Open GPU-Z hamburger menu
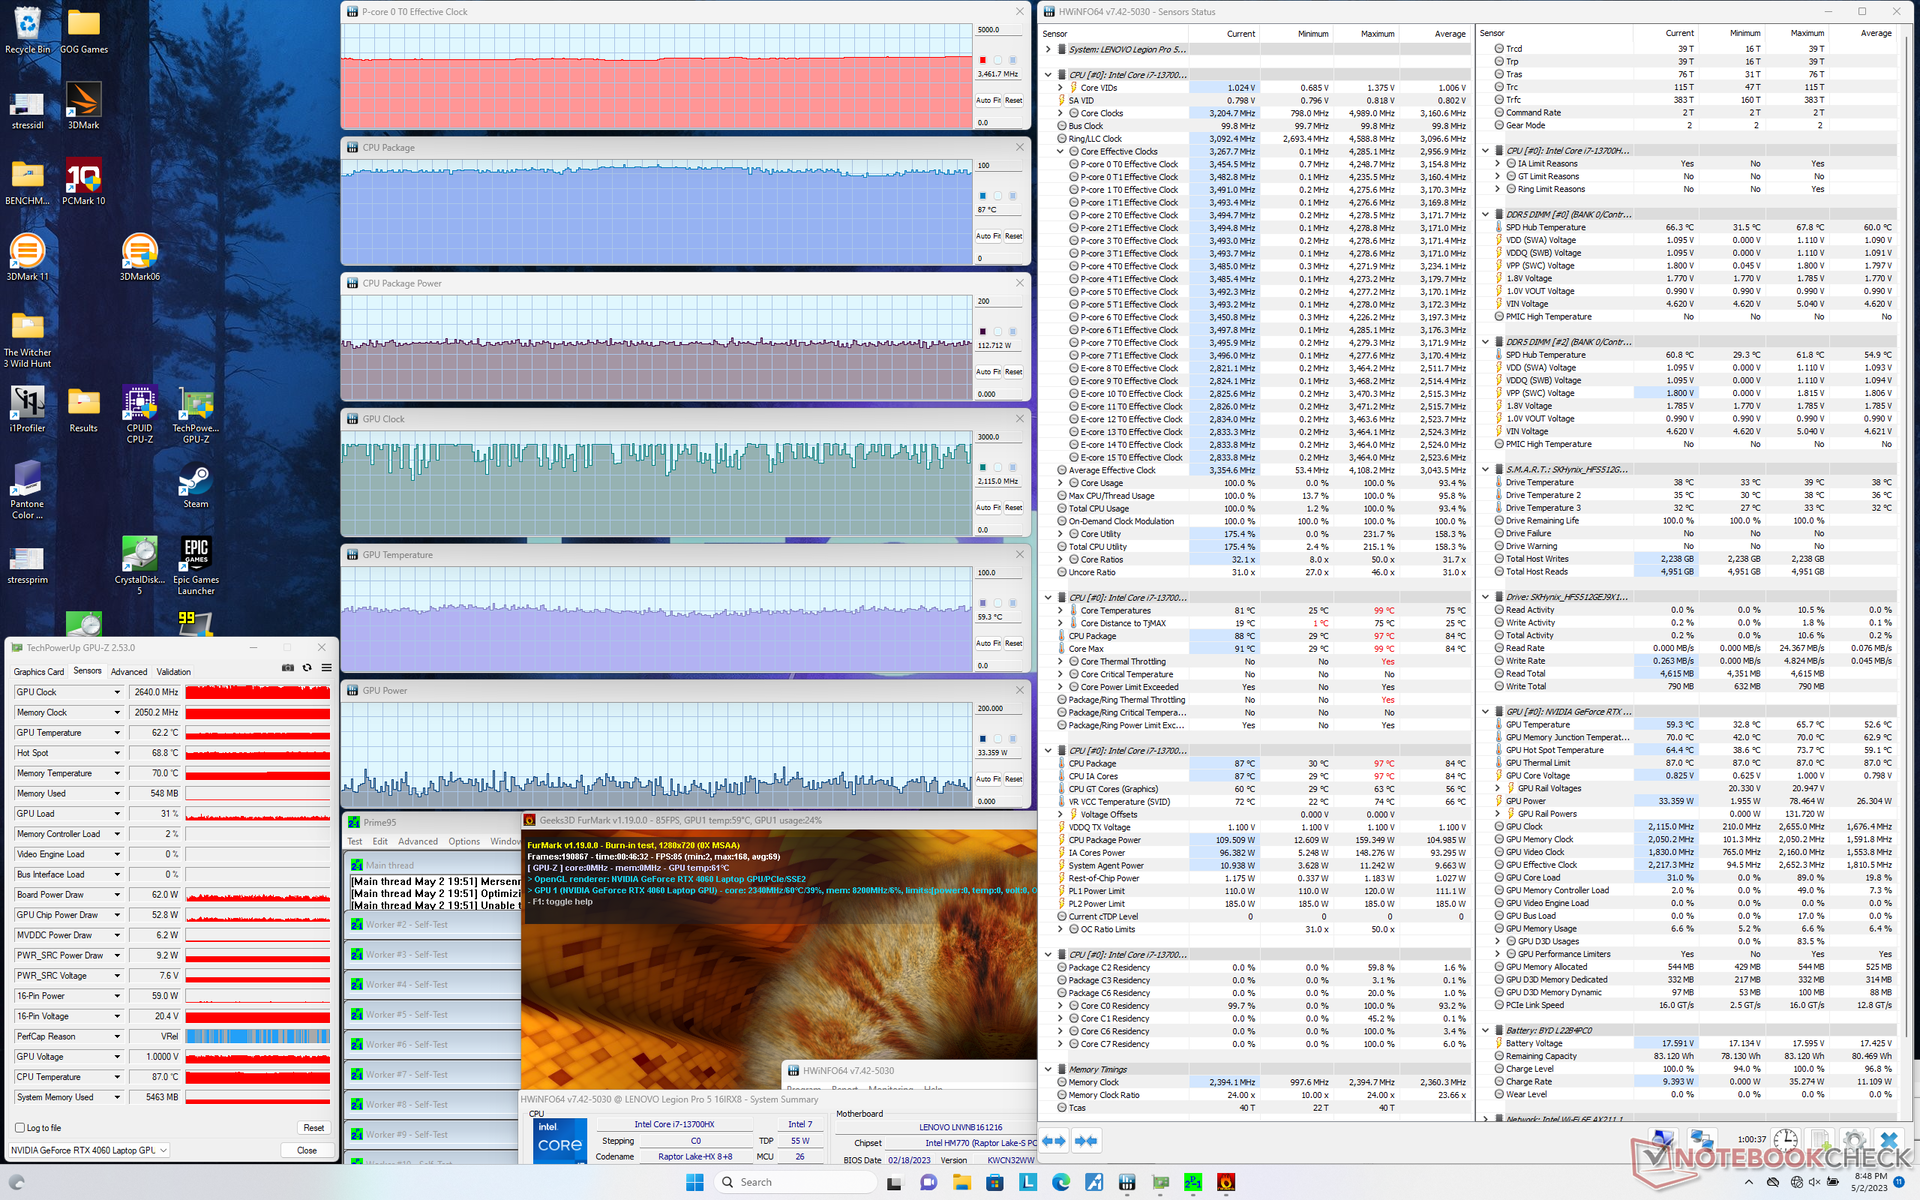Viewport: 1920px width, 1200px height. point(326,668)
